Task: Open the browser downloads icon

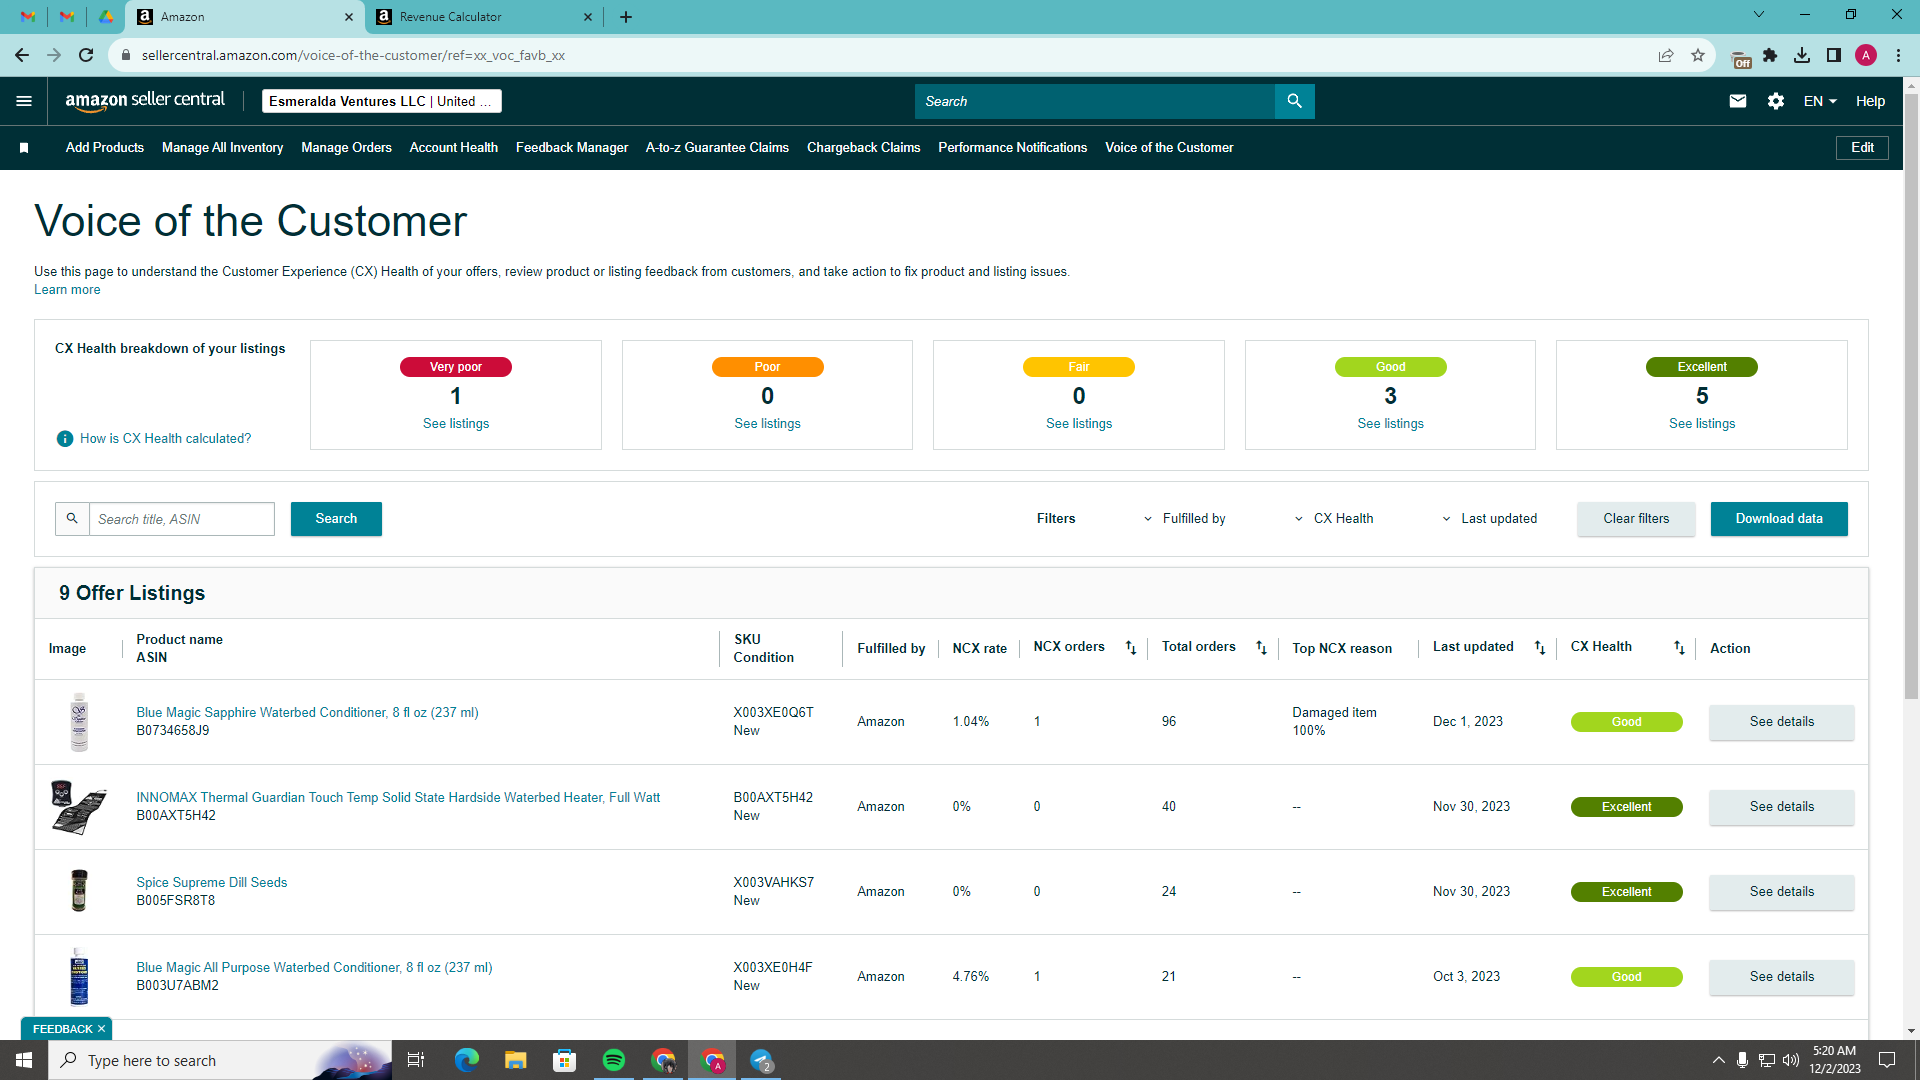Action: pyautogui.click(x=1801, y=55)
